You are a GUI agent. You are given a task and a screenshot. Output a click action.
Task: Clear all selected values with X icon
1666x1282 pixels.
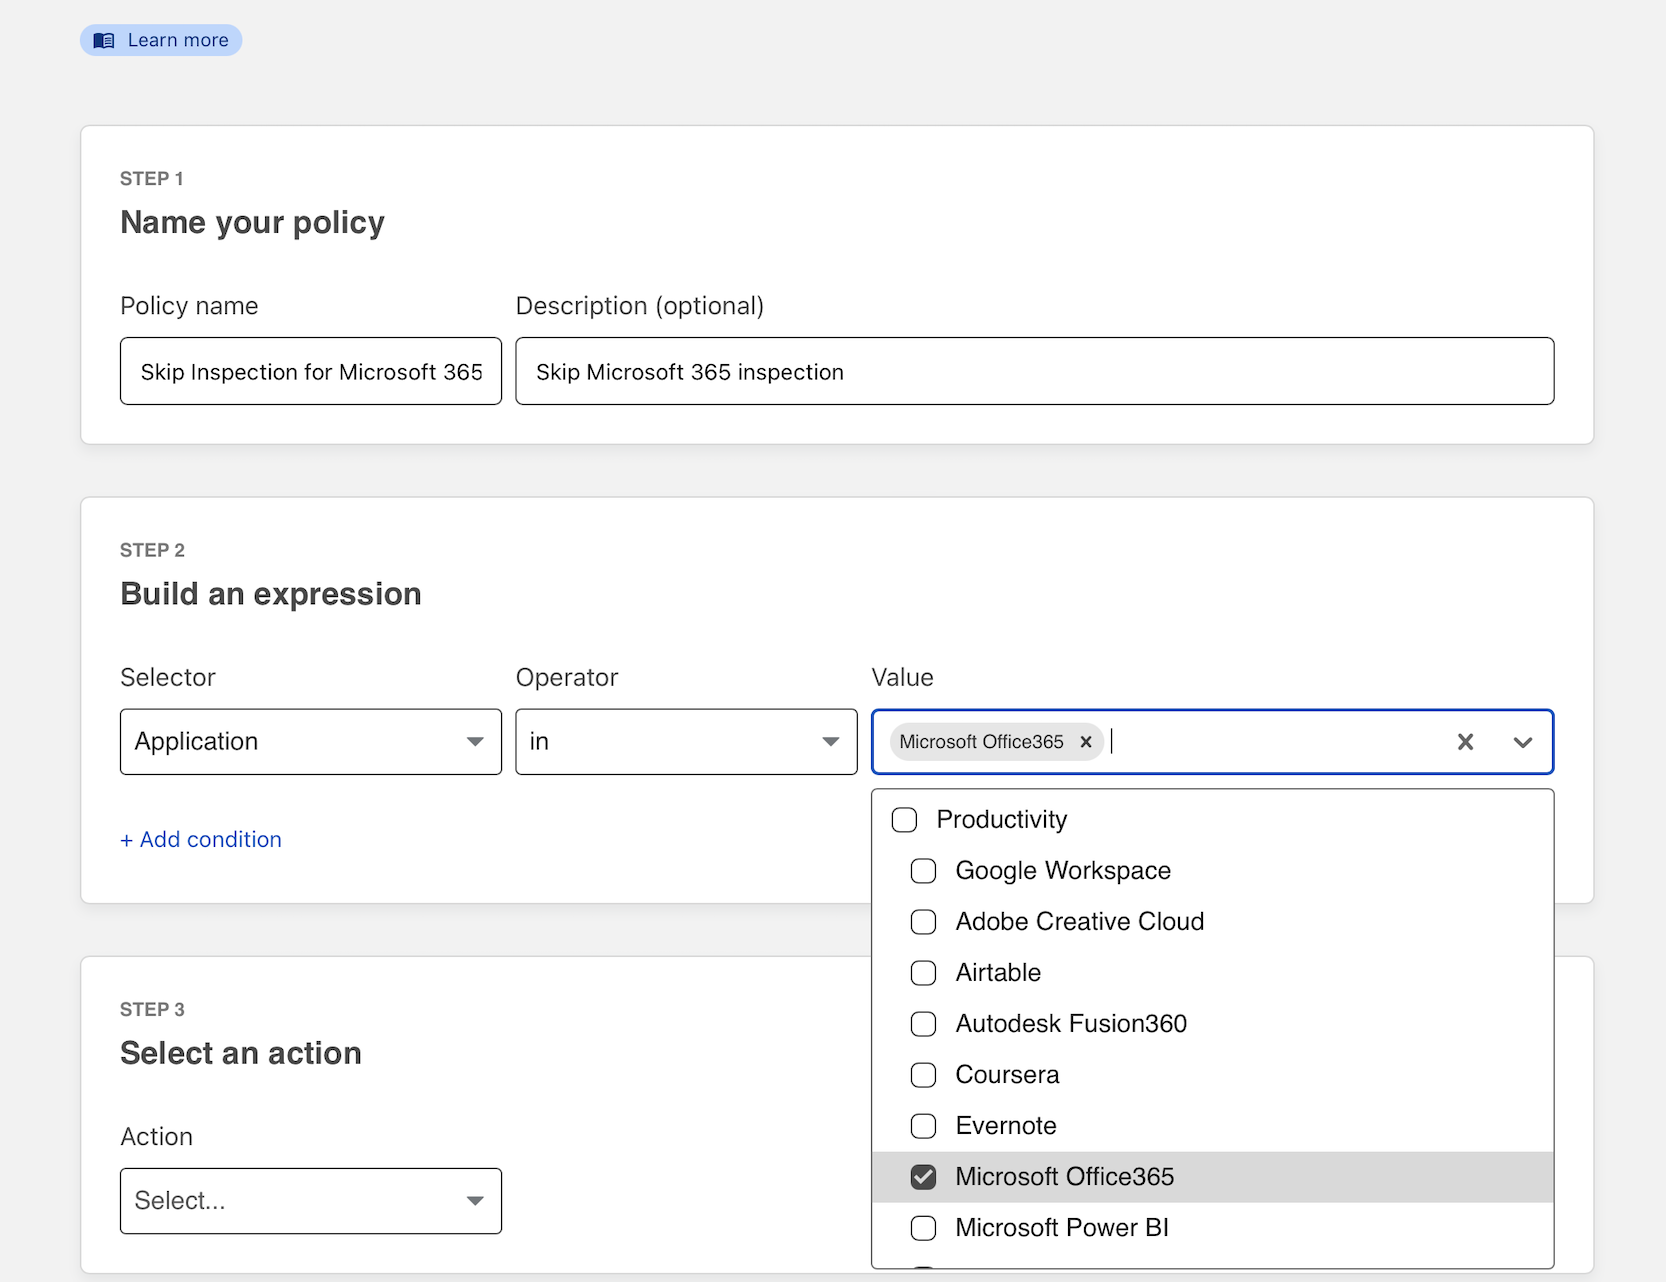[x=1465, y=742]
